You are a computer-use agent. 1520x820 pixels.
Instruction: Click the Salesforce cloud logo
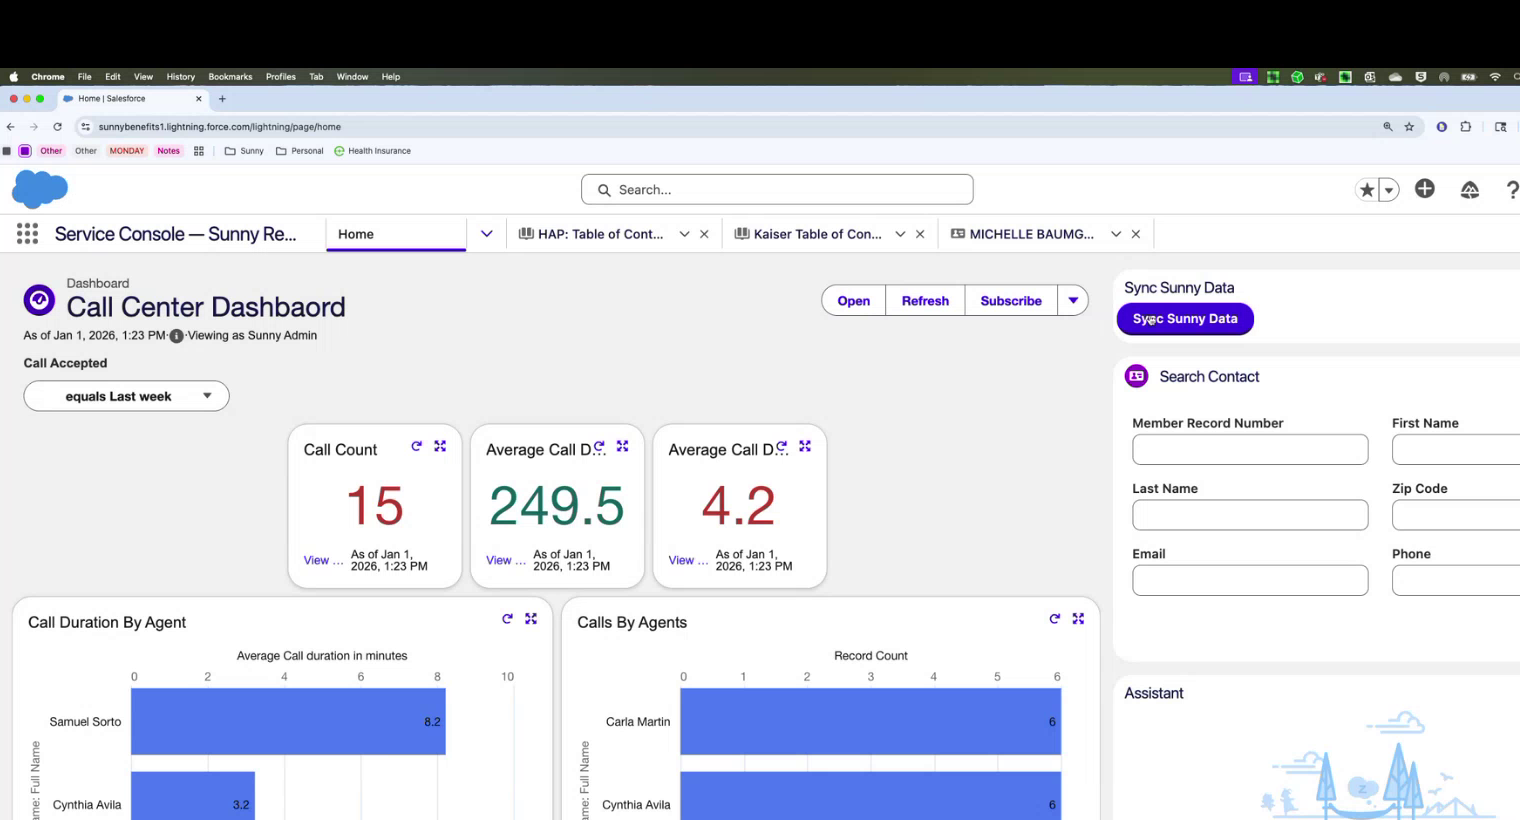click(40, 189)
